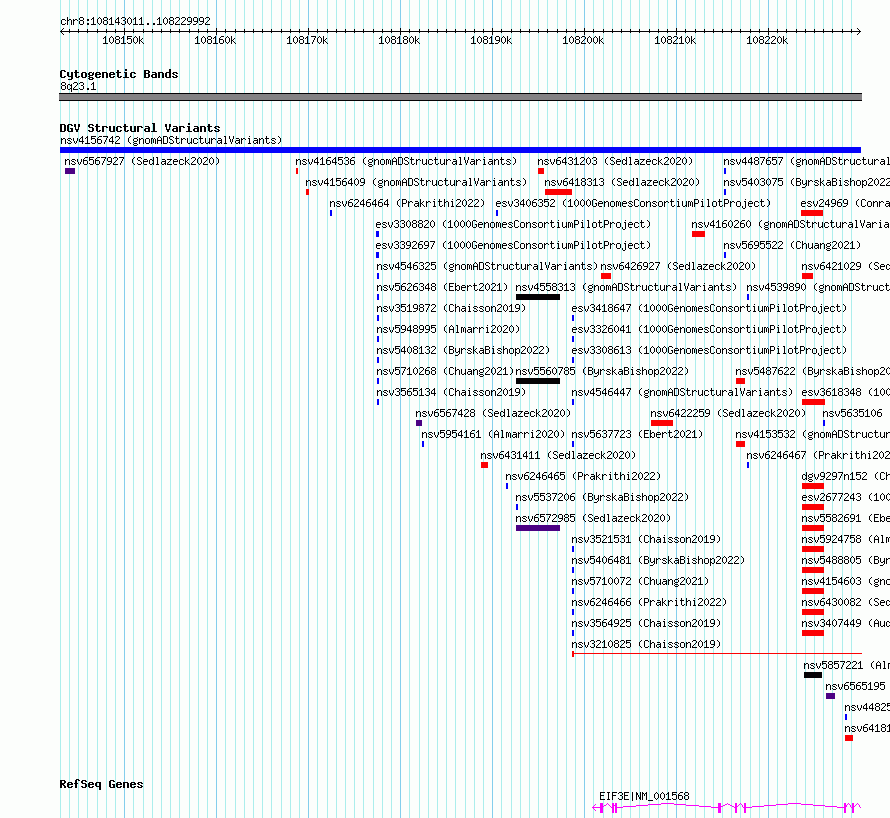
Task: Click the chr8:108143011..108229992 coordinates text
Action: click(x=135, y=21)
